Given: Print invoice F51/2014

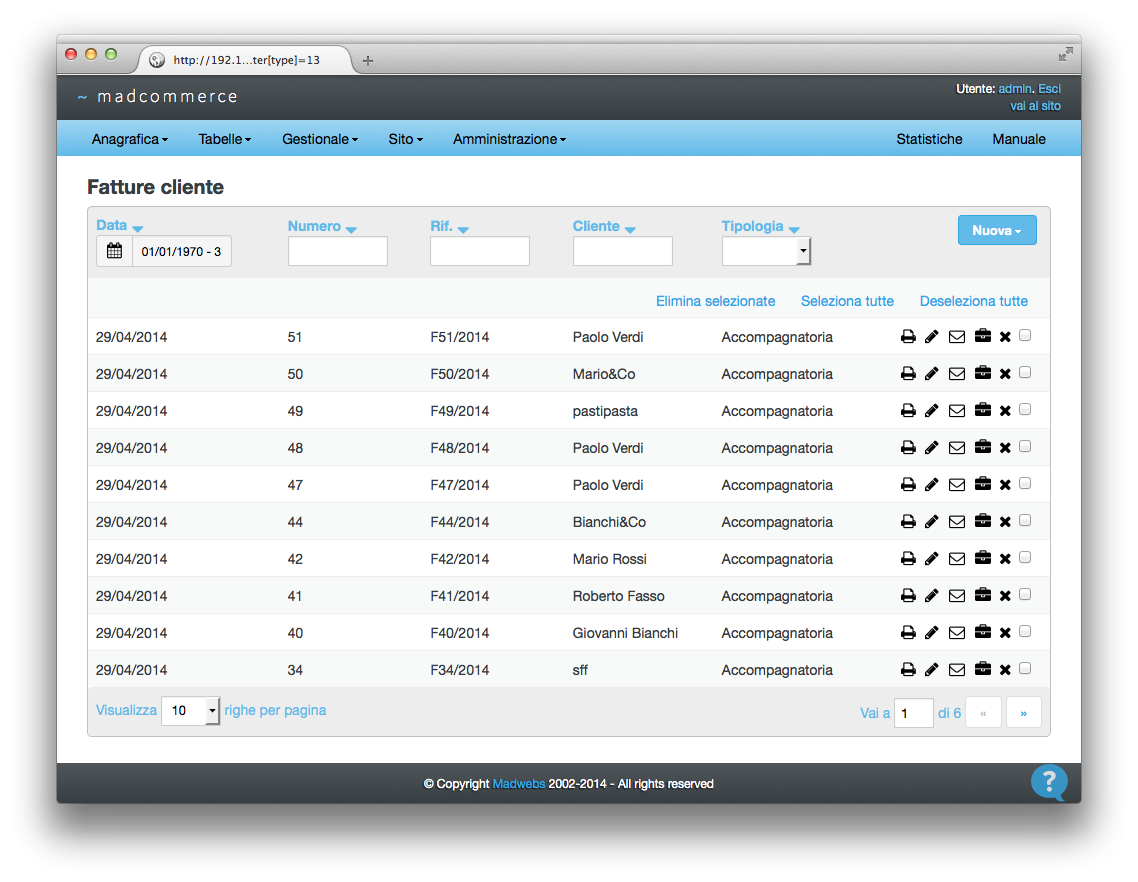Looking at the screenshot, I should click(x=908, y=337).
